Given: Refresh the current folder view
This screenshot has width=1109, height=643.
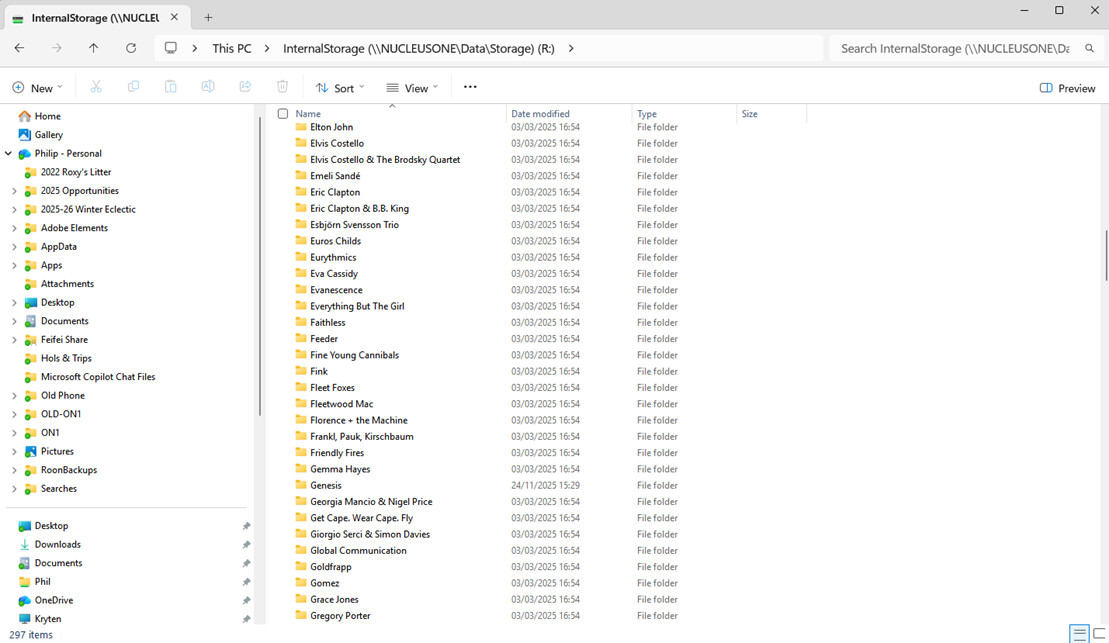Looking at the screenshot, I should point(131,48).
